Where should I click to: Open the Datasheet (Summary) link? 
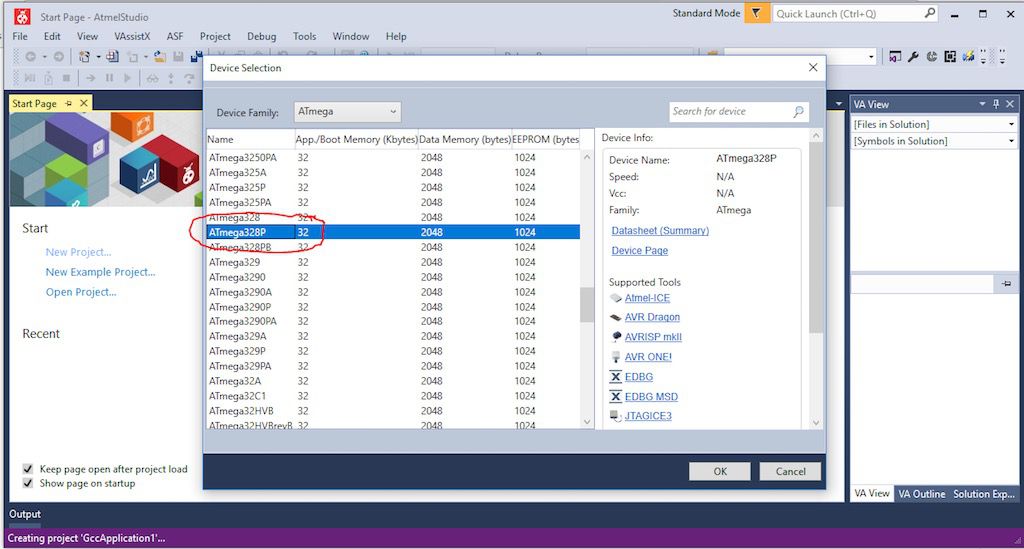(660, 230)
